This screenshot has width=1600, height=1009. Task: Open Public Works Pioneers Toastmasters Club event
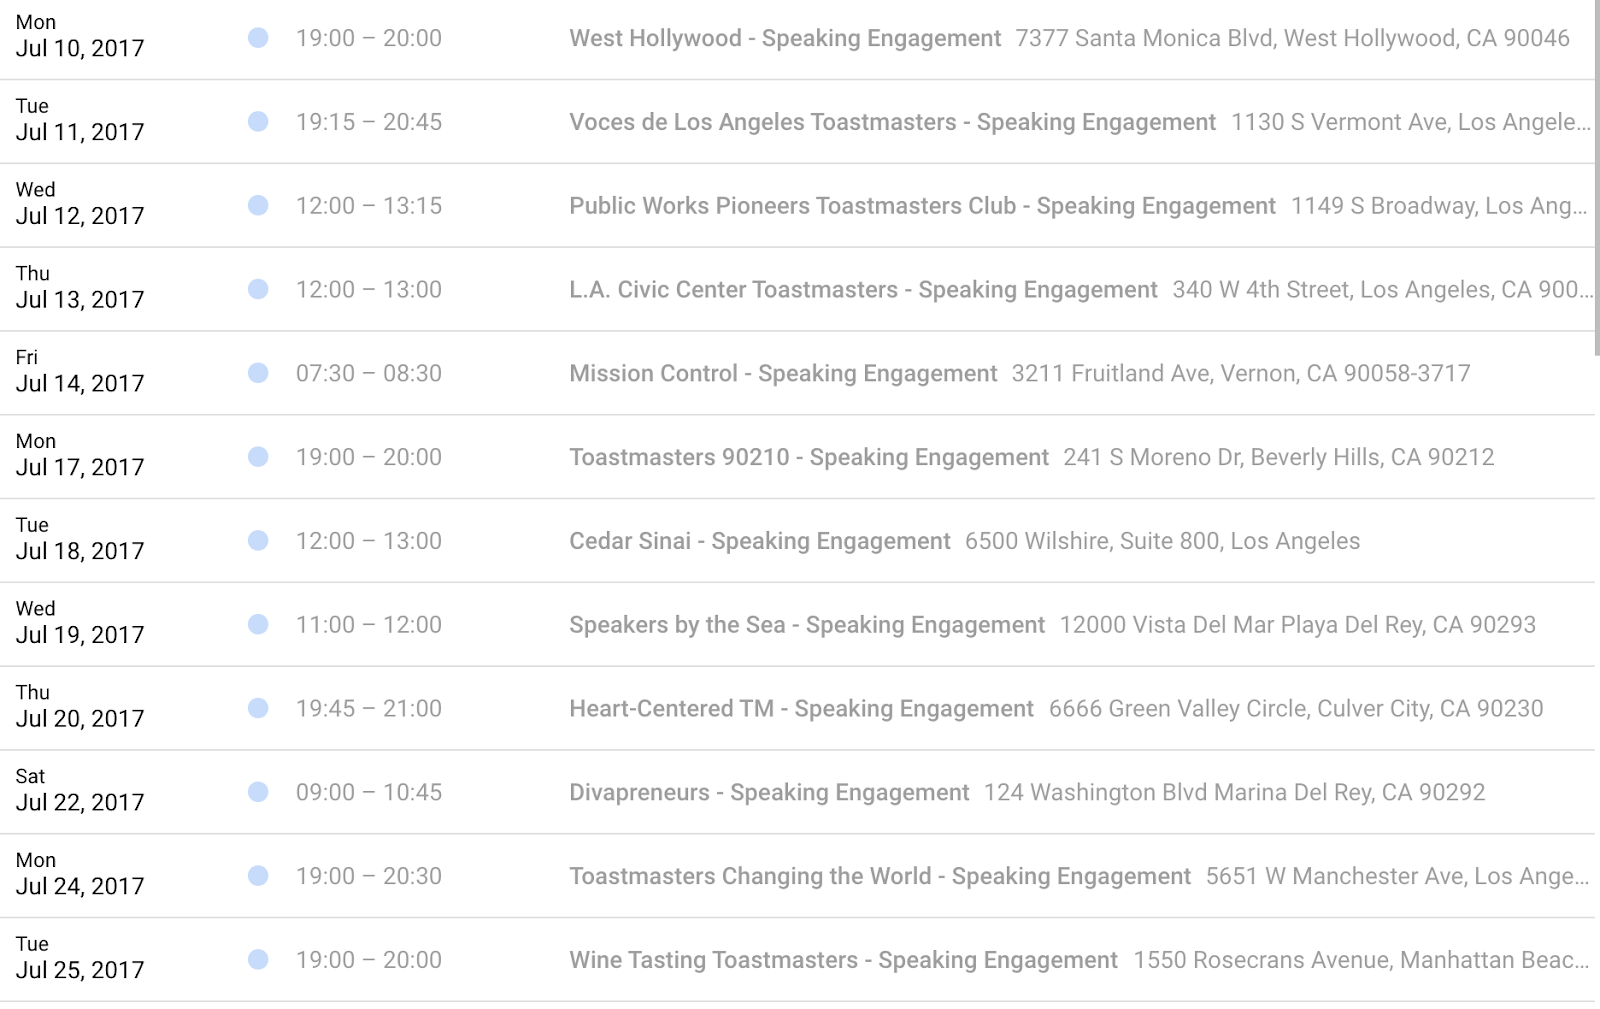pyautogui.click(x=922, y=206)
